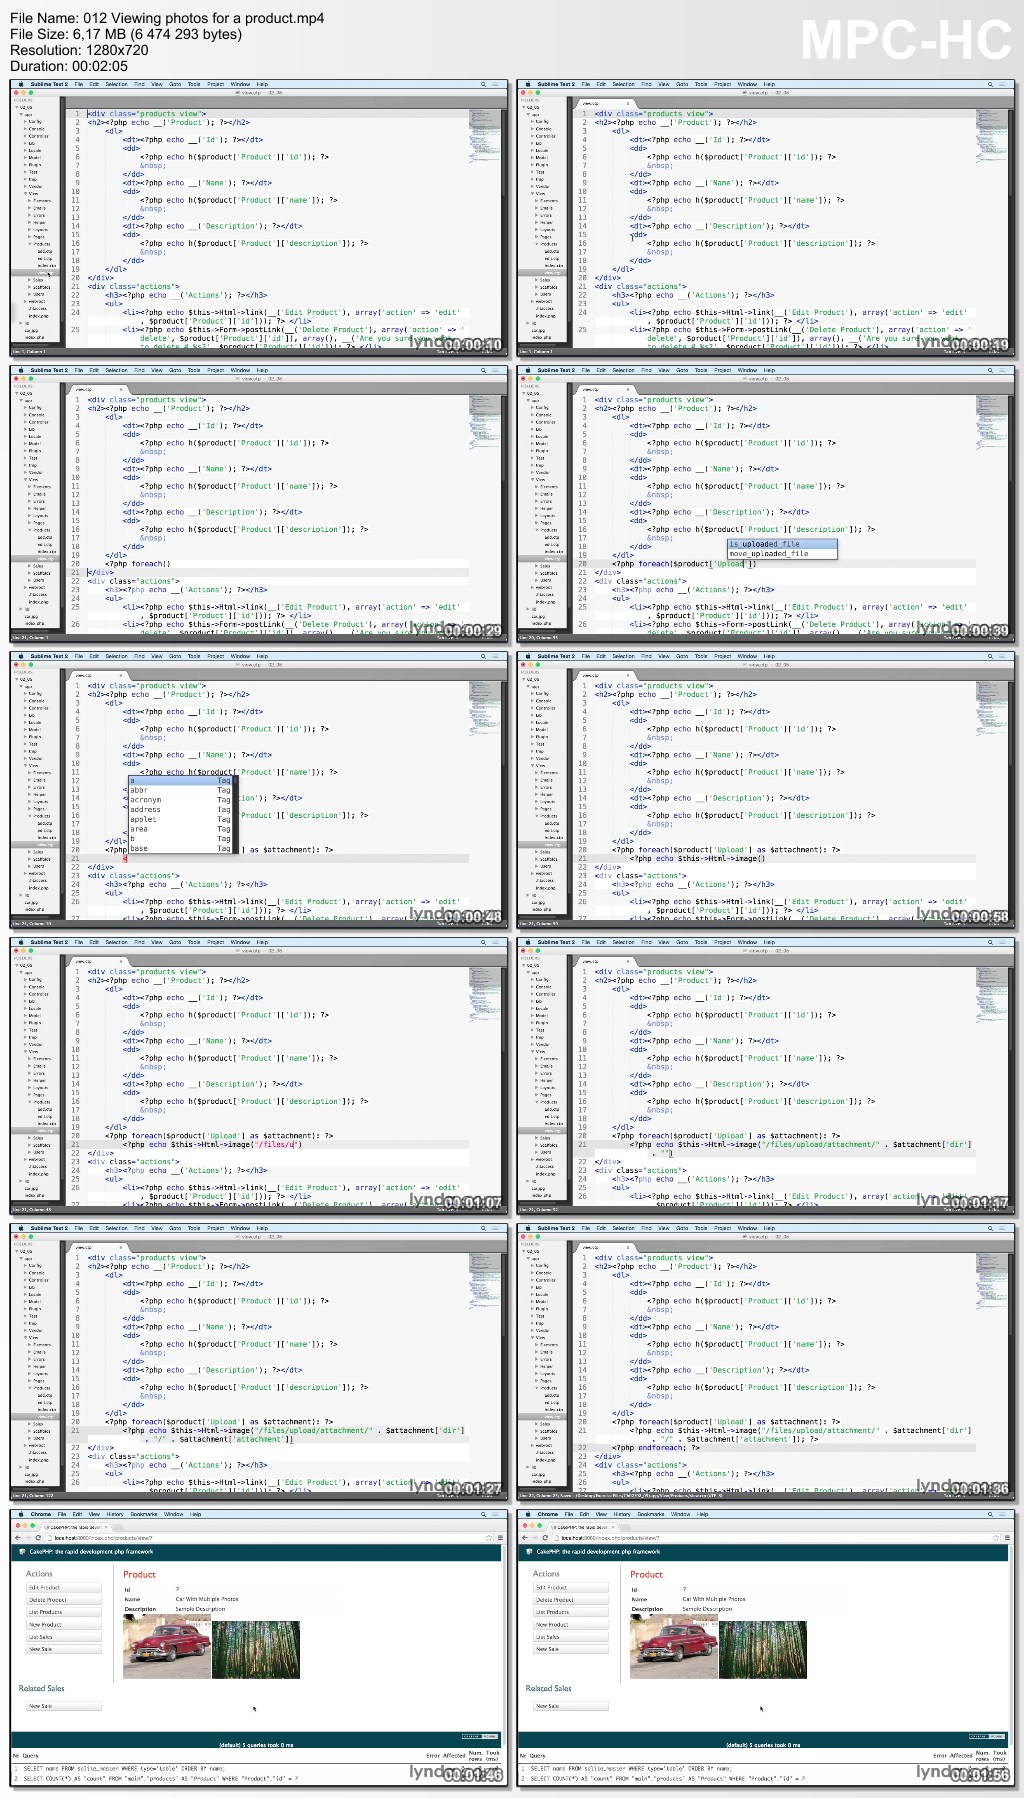1024x1798 pixels.
Task: Click the red car photo in the 00:01:46 frame
Action: (x=167, y=1647)
